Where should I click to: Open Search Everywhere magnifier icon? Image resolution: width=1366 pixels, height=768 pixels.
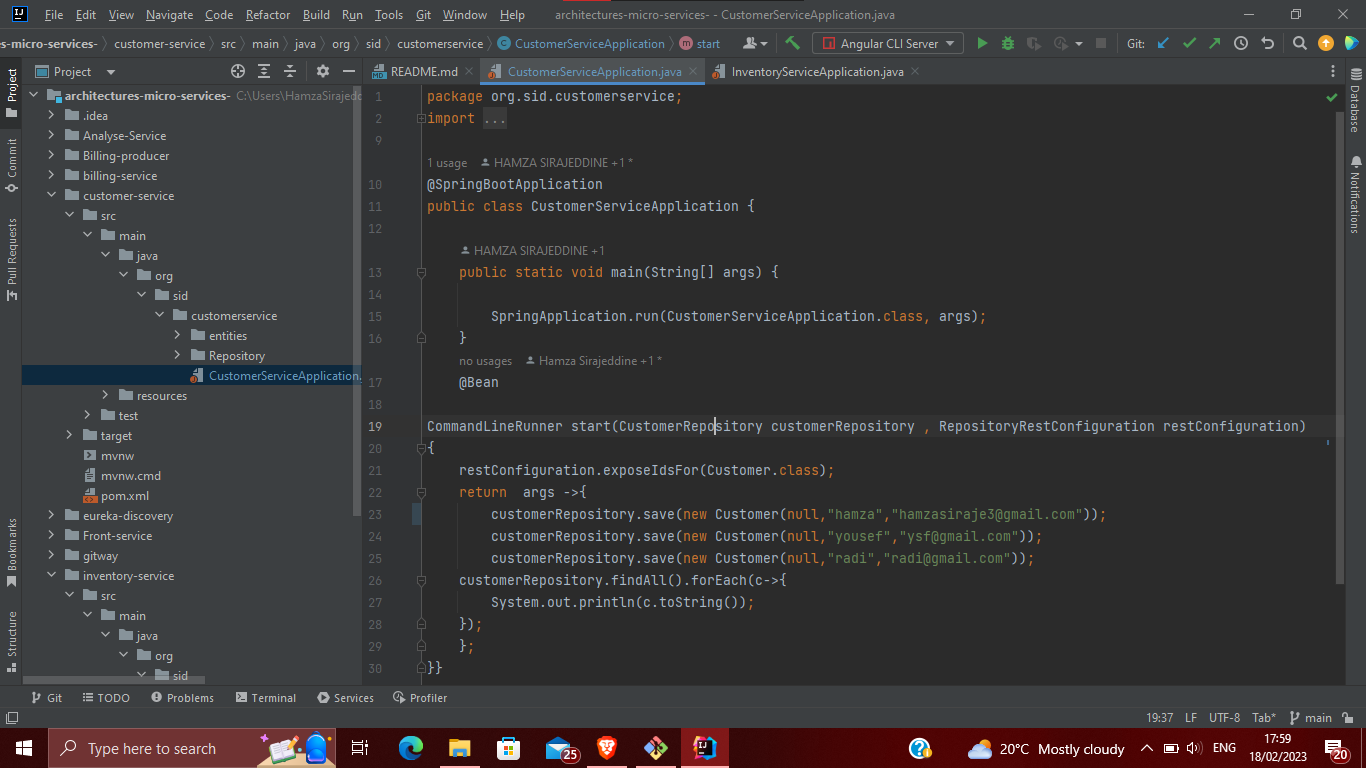(1299, 43)
